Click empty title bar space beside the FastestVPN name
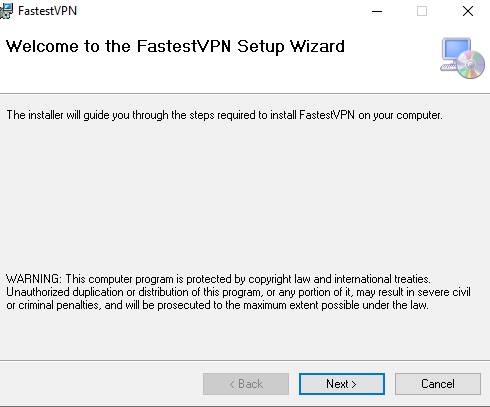 (220, 11)
